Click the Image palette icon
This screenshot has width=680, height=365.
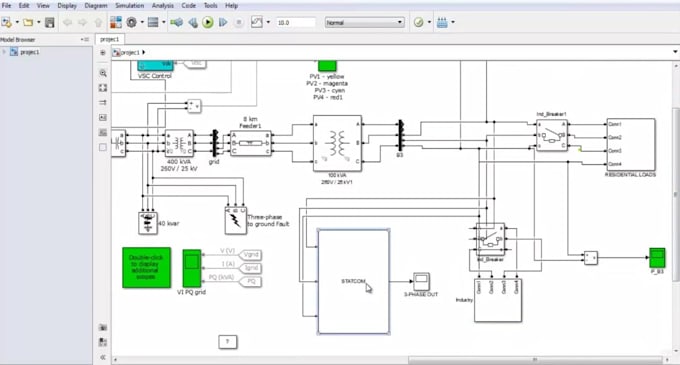(x=103, y=132)
